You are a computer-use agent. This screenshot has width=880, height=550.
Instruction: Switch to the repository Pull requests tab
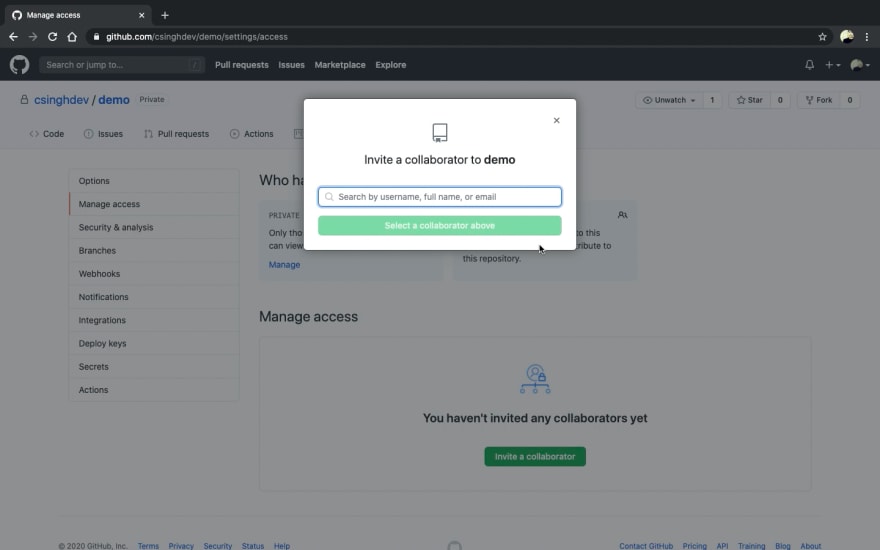176,134
